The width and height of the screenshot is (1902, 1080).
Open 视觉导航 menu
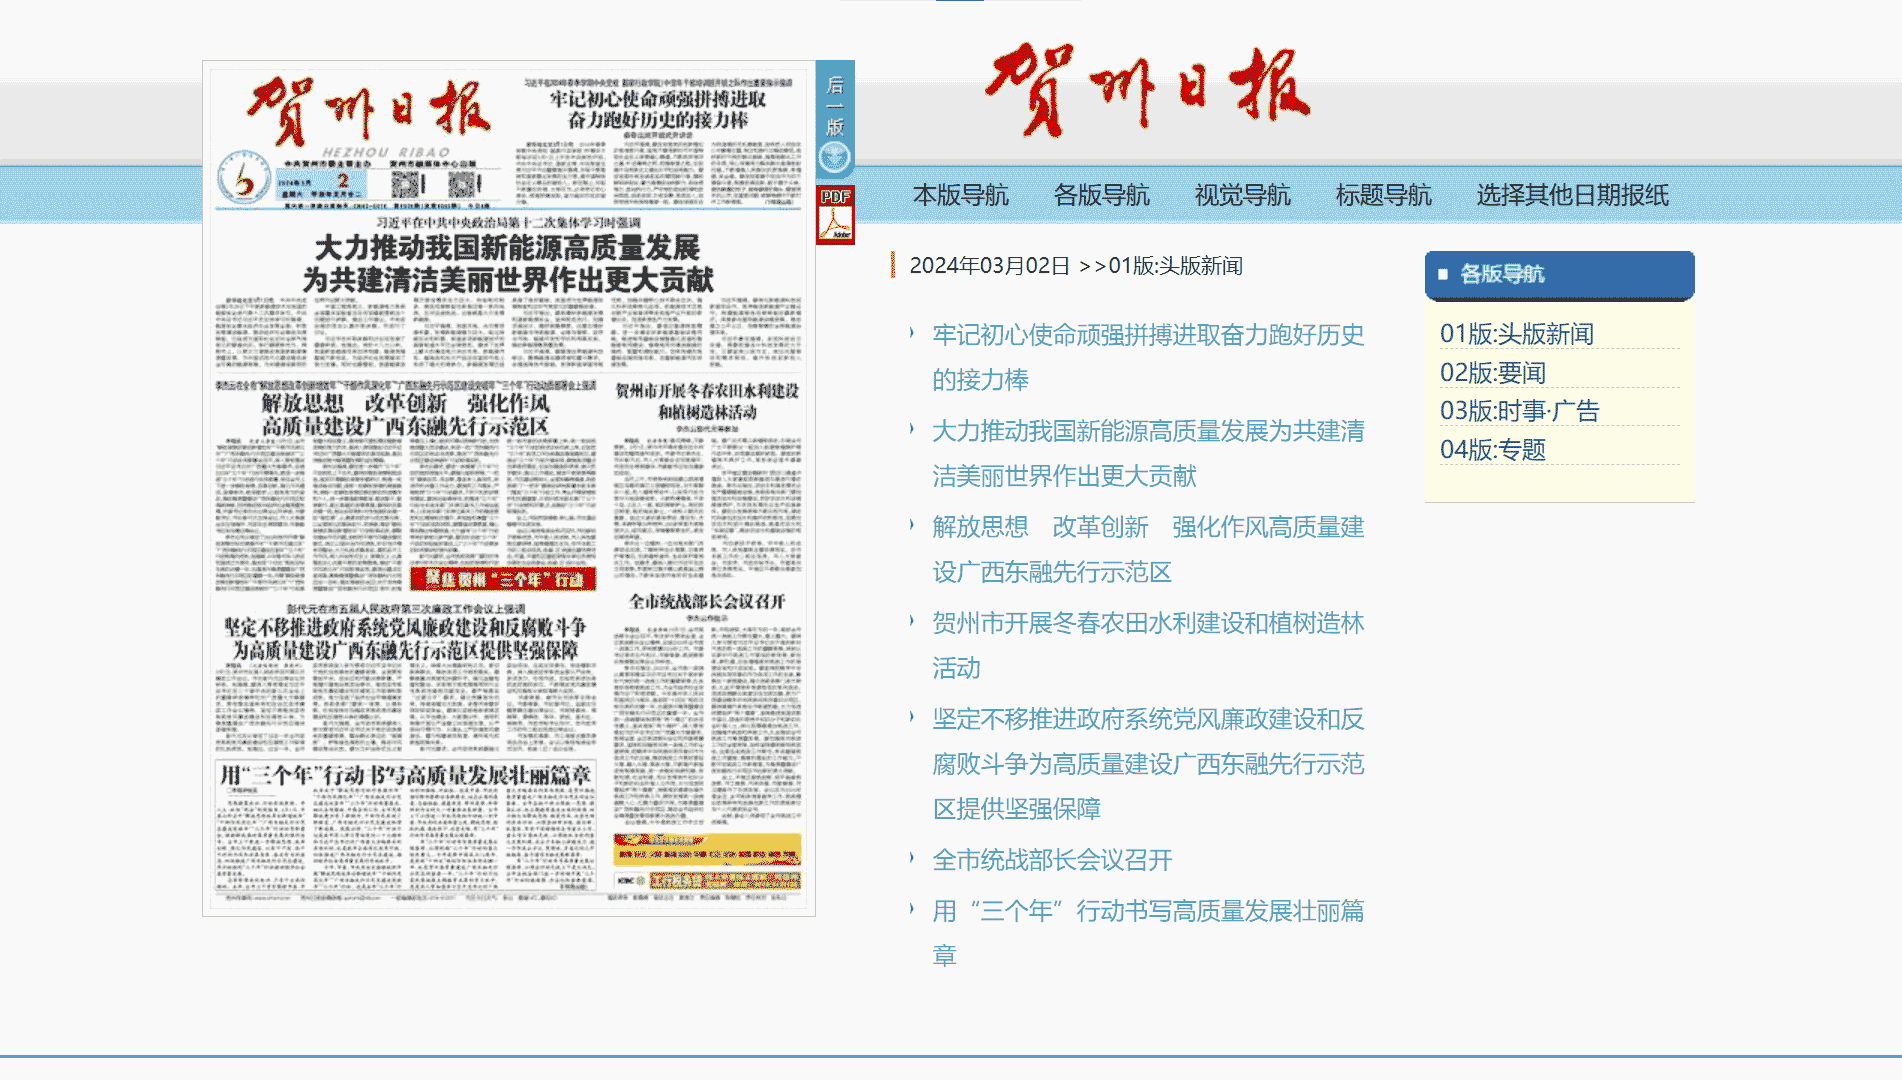(x=1242, y=195)
